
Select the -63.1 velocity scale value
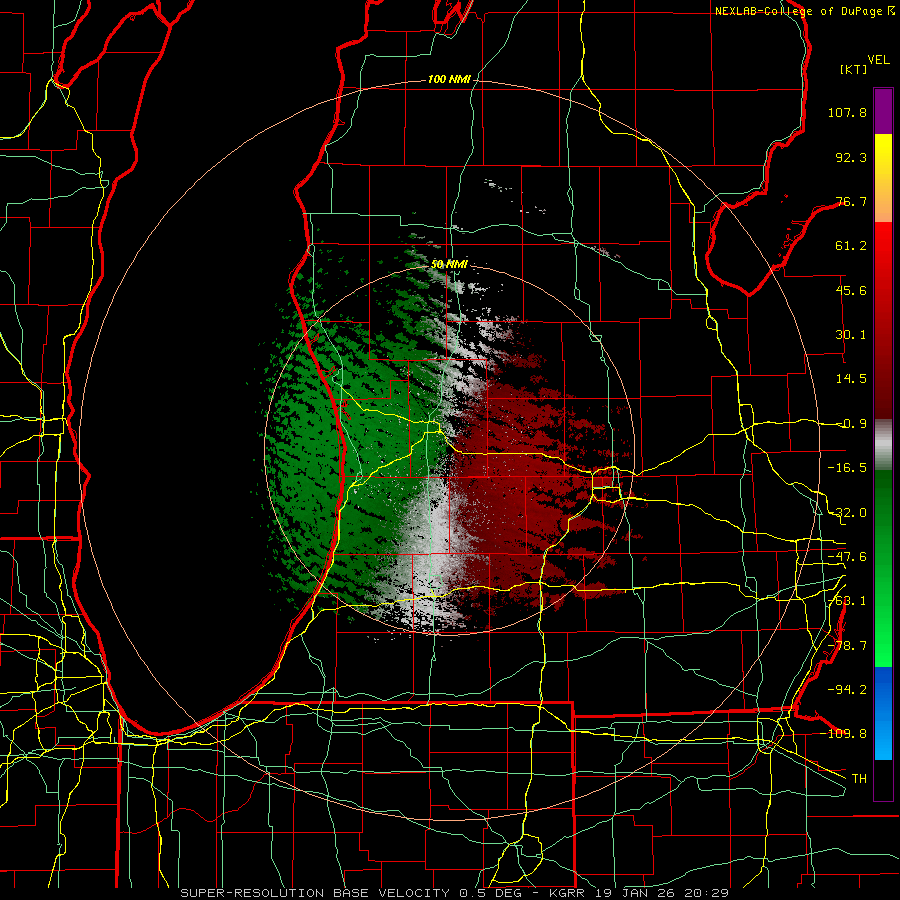pos(847,601)
